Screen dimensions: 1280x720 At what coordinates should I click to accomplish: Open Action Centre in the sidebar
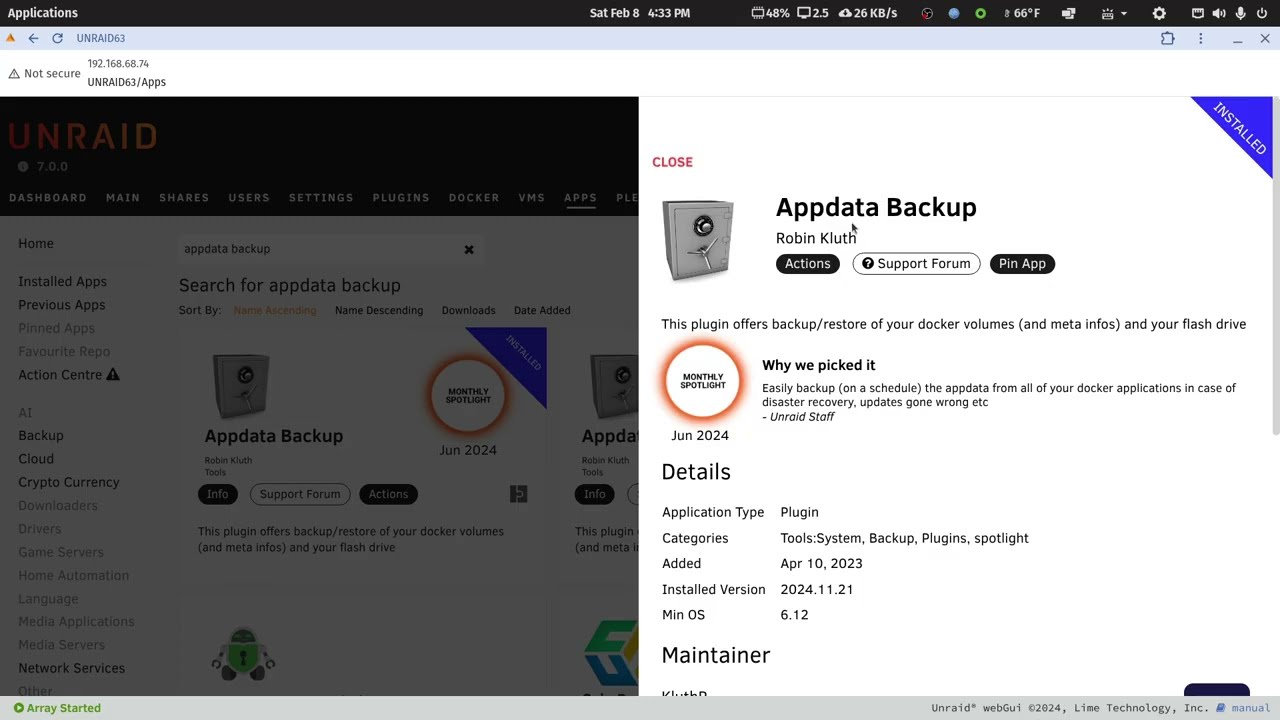(60, 375)
